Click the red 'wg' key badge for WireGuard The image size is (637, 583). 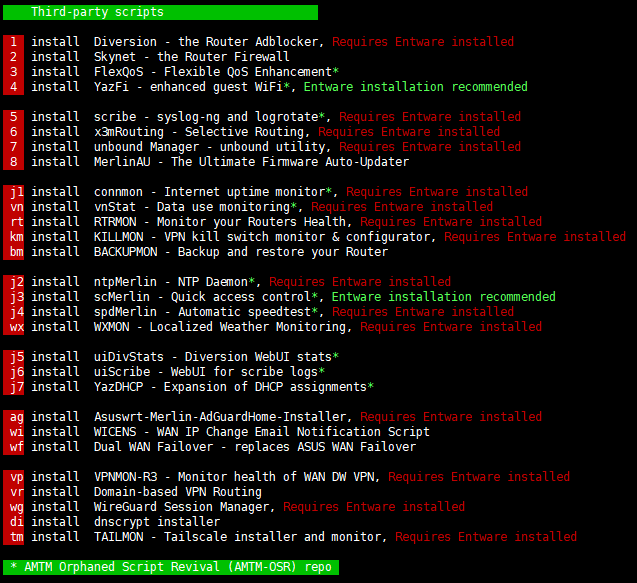pyautogui.click(x=16, y=507)
